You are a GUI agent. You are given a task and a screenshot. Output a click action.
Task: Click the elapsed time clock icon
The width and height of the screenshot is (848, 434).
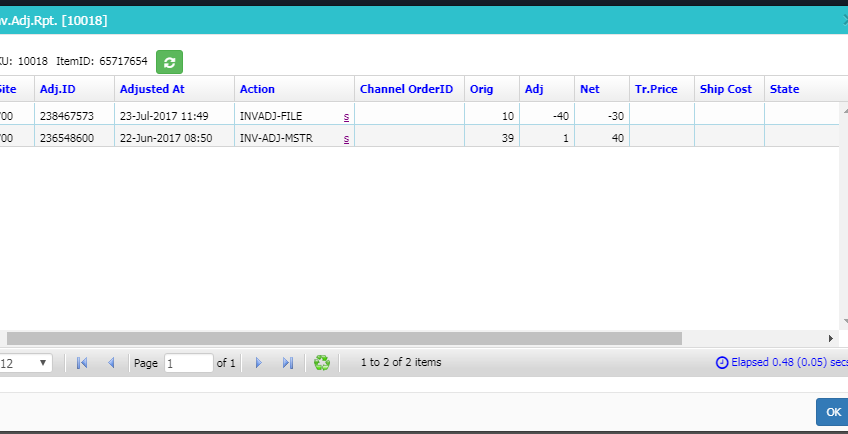(722, 363)
